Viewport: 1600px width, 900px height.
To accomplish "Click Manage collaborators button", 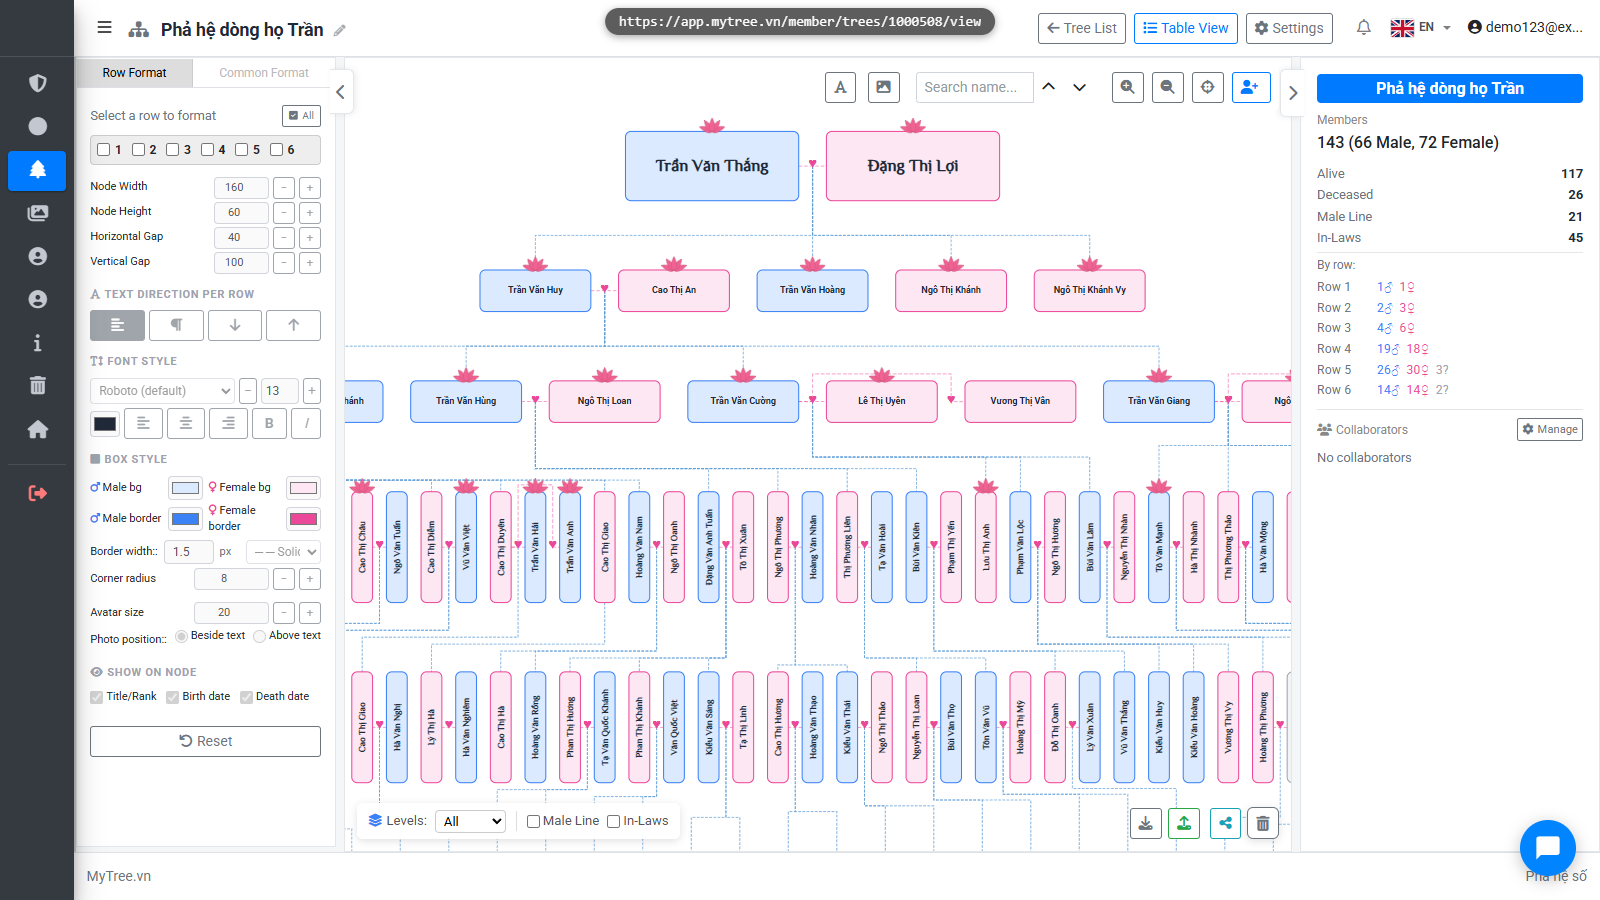I will [x=1550, y=429].
